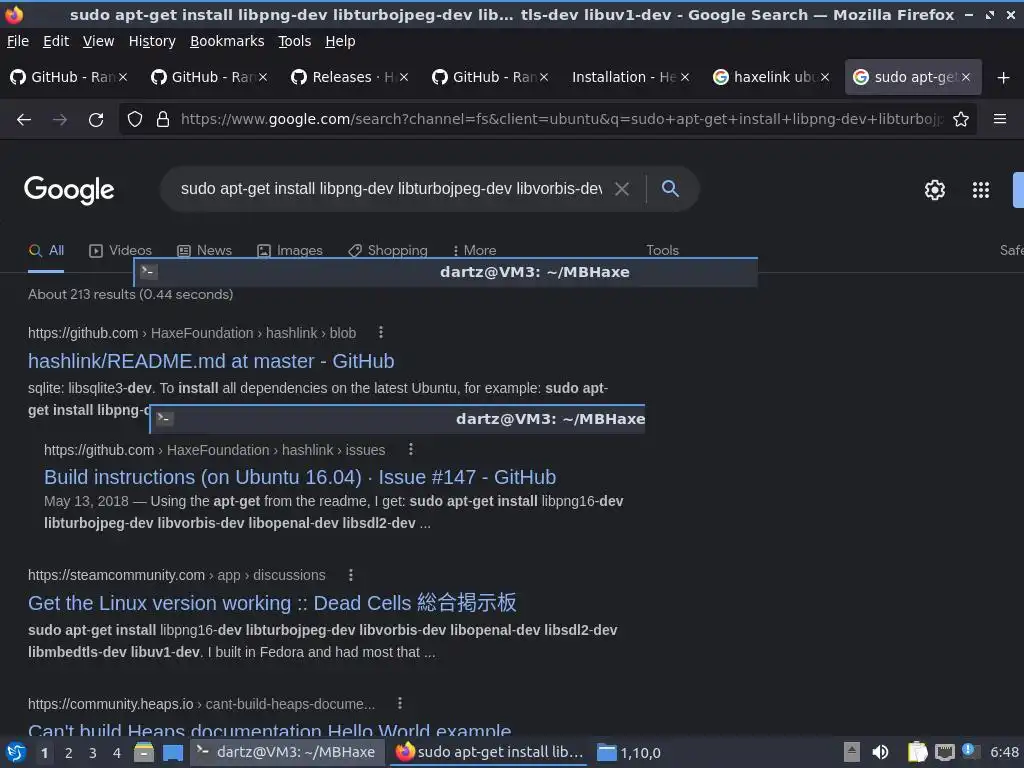Show site security padlock info
Viewport: 1024px width, 768px height.
point(163,120)
